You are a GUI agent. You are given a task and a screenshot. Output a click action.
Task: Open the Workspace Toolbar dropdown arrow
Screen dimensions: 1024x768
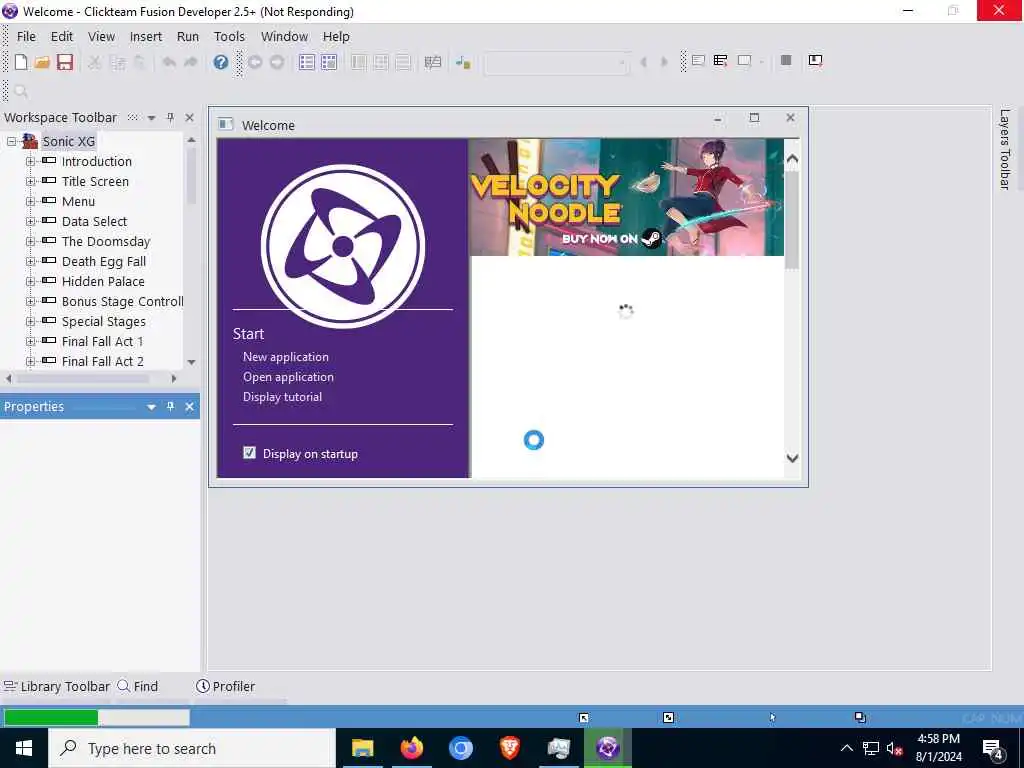click(x=152, y=118)
